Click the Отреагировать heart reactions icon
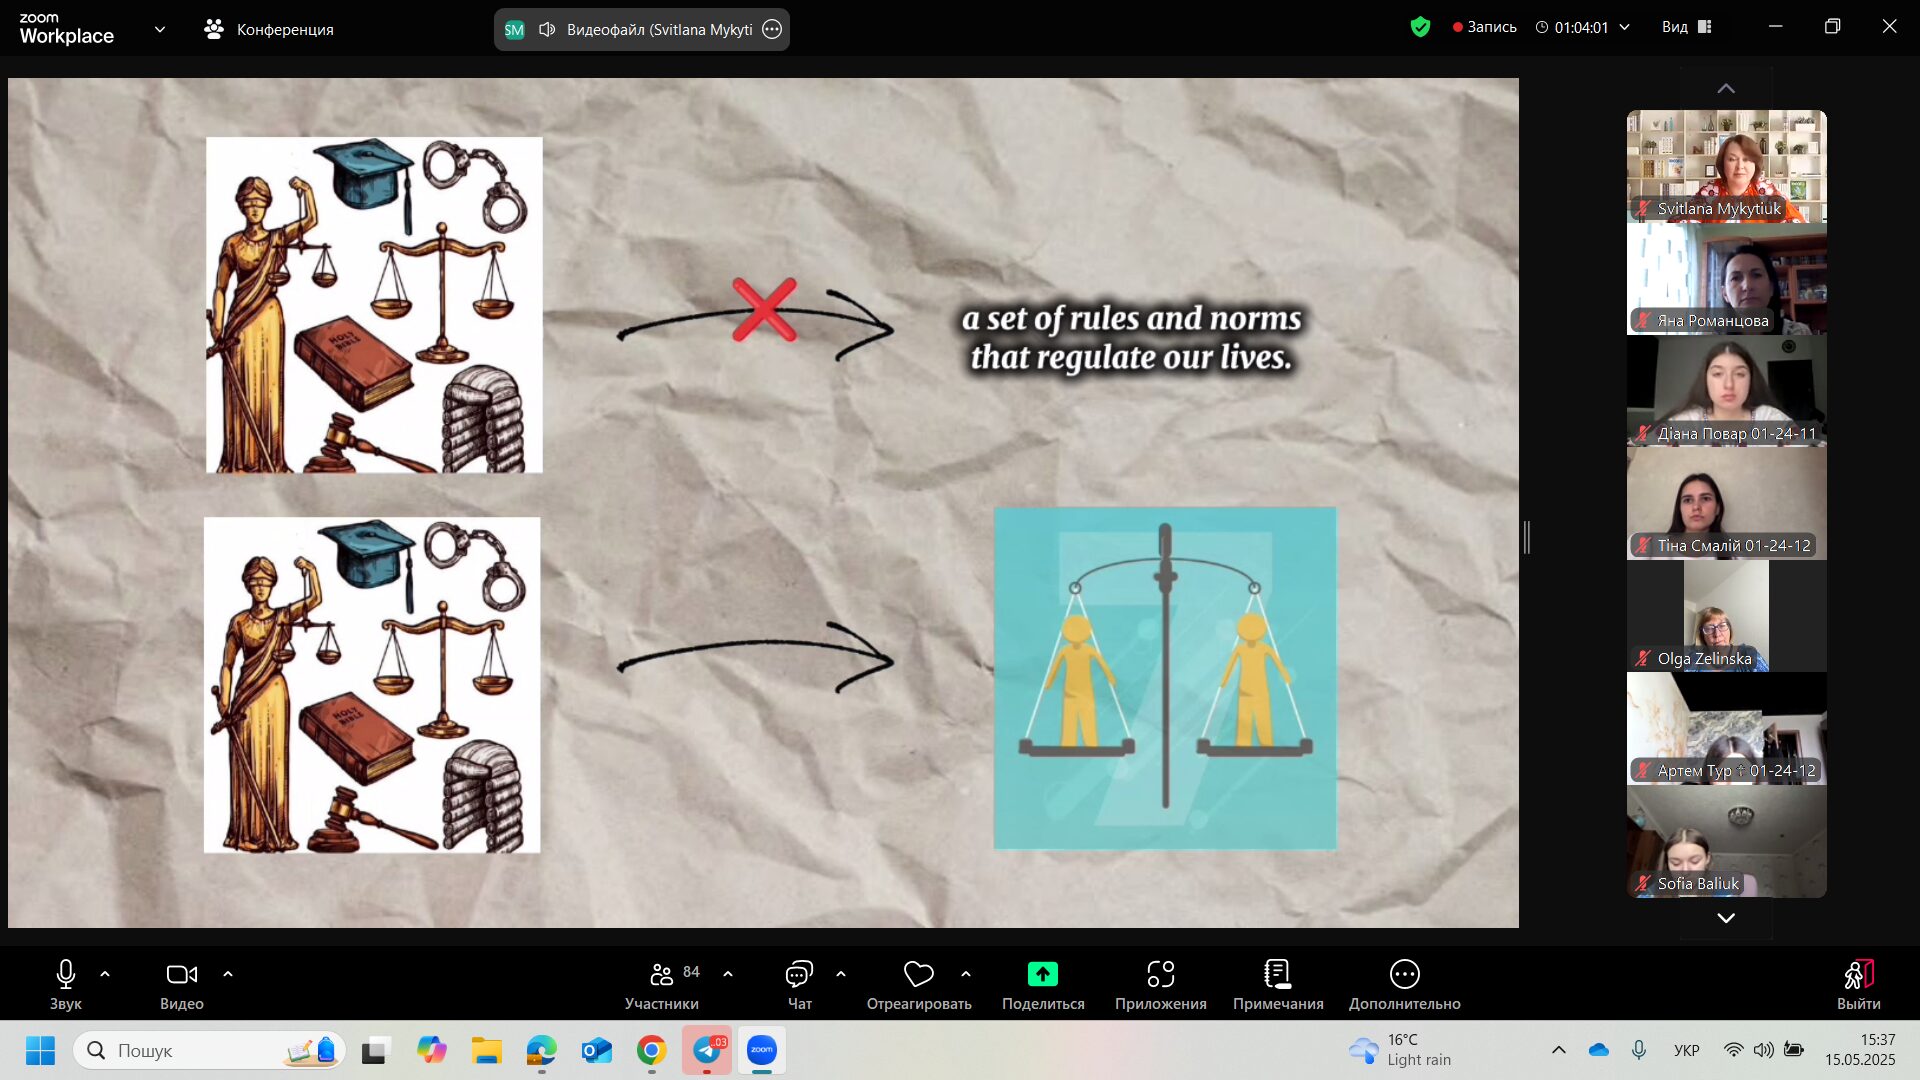Viewport: 1920px width, 1080px height. click(918, 975)
